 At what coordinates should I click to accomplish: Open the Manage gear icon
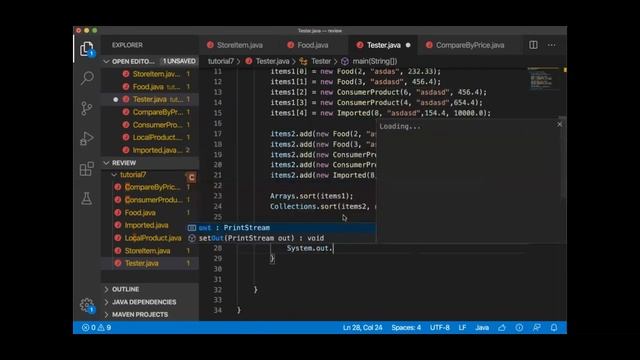(x=87, y=305)
